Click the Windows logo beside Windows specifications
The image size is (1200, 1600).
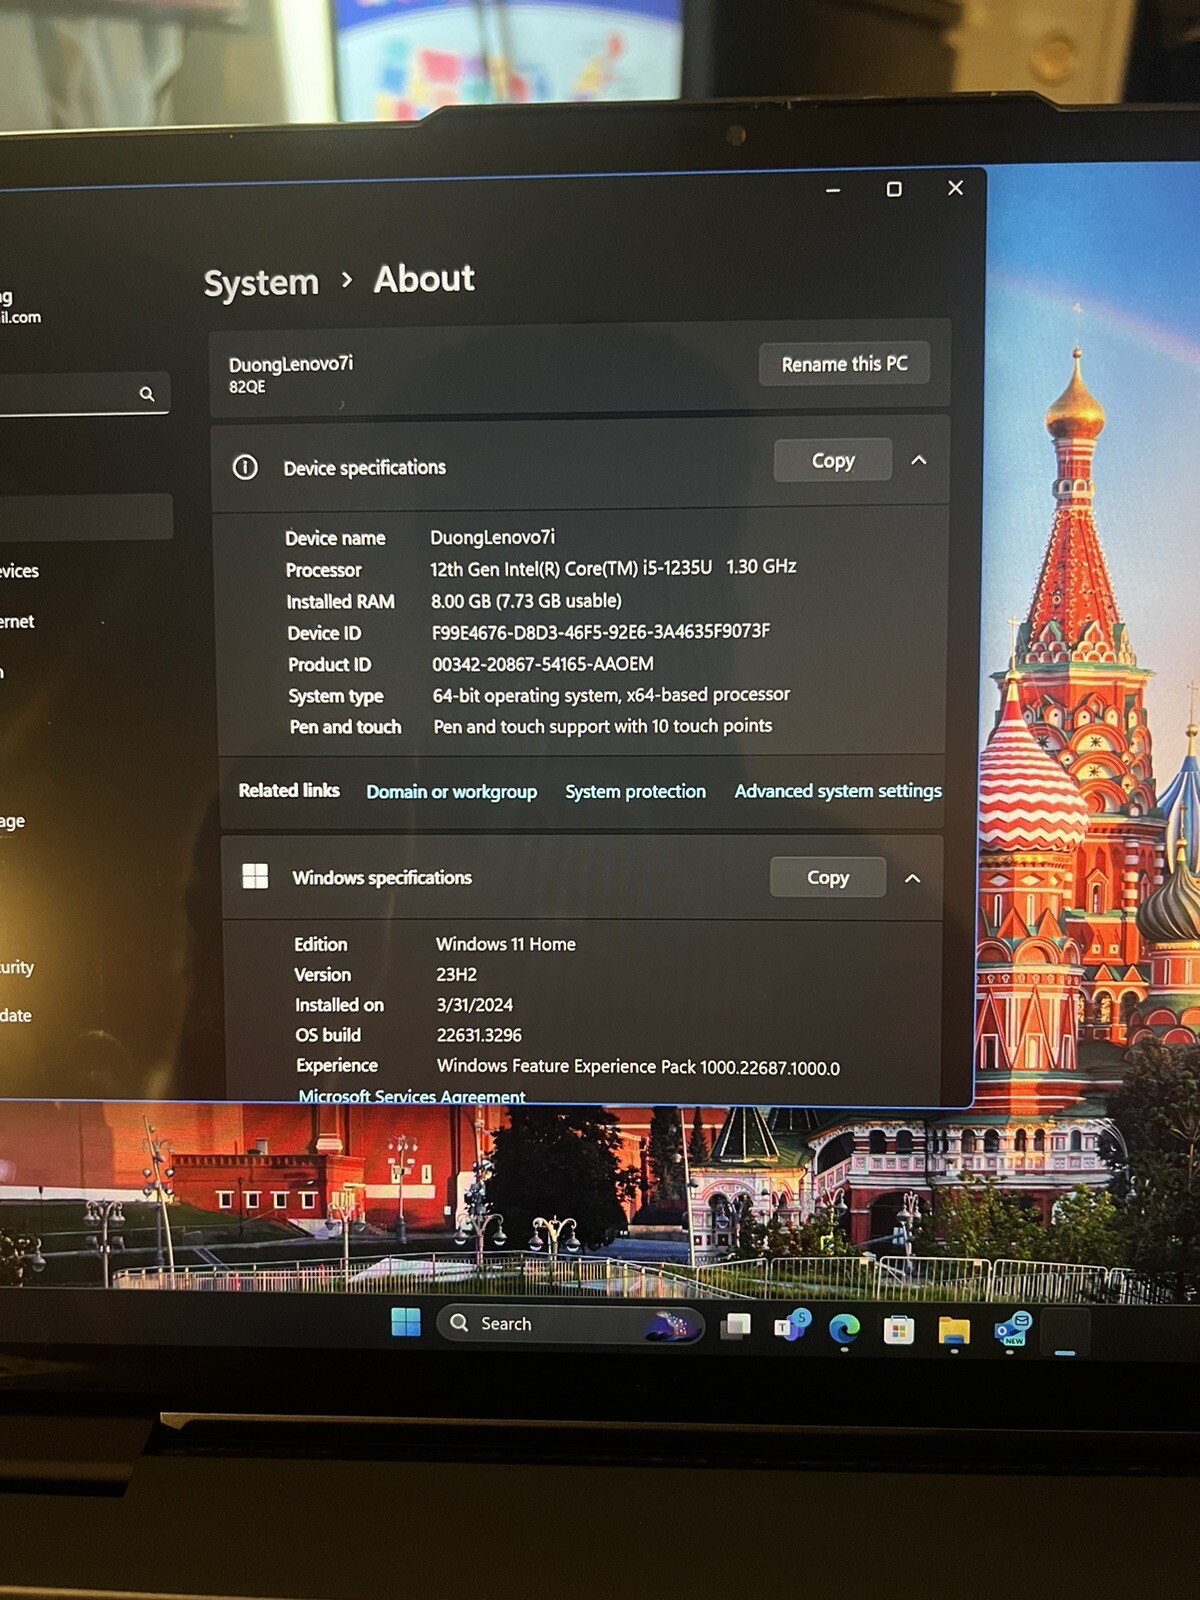click(x=255, y=876)
